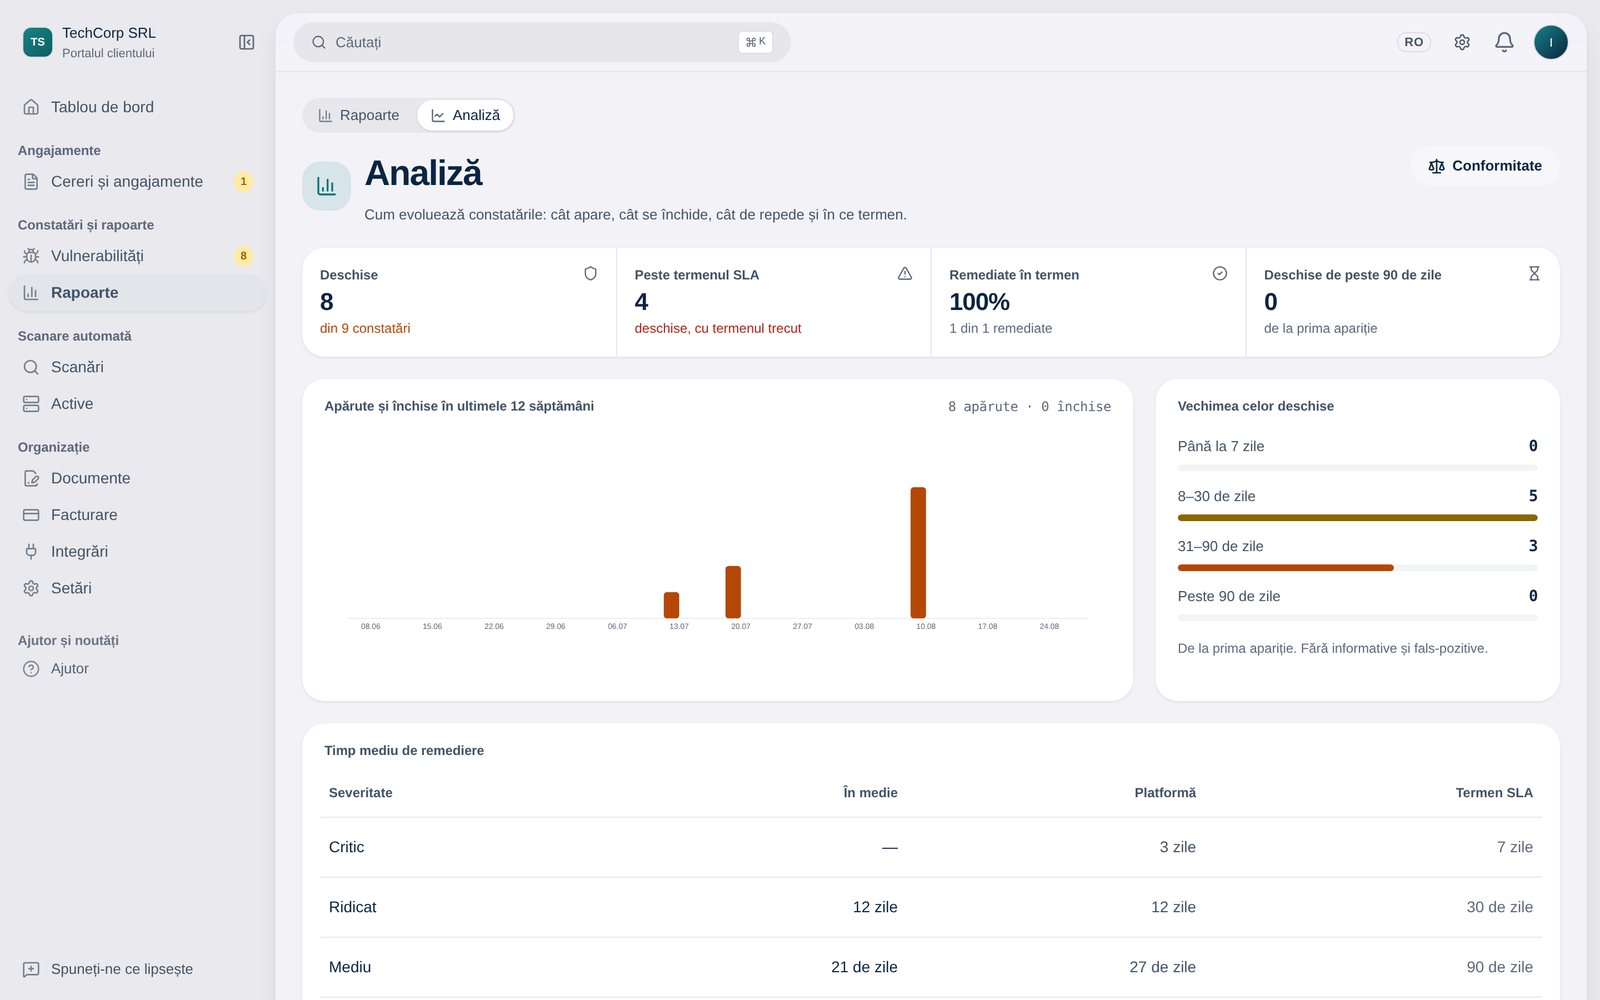Open Documente page

(138, 478)
